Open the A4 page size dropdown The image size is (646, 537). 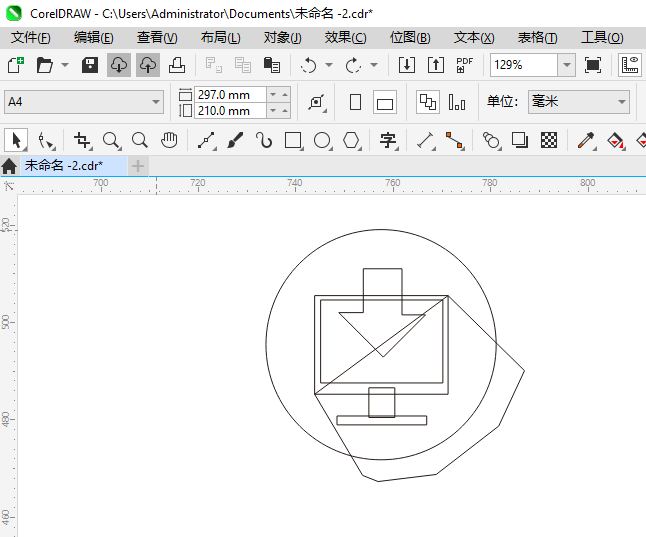click(x=156, y=102)
